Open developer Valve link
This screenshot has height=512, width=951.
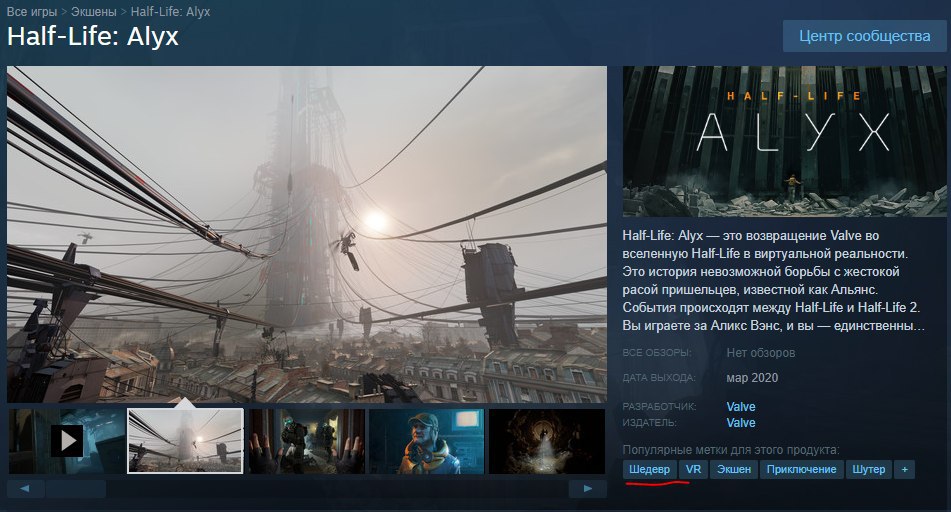pyautogui.click(x=741, y=406)
